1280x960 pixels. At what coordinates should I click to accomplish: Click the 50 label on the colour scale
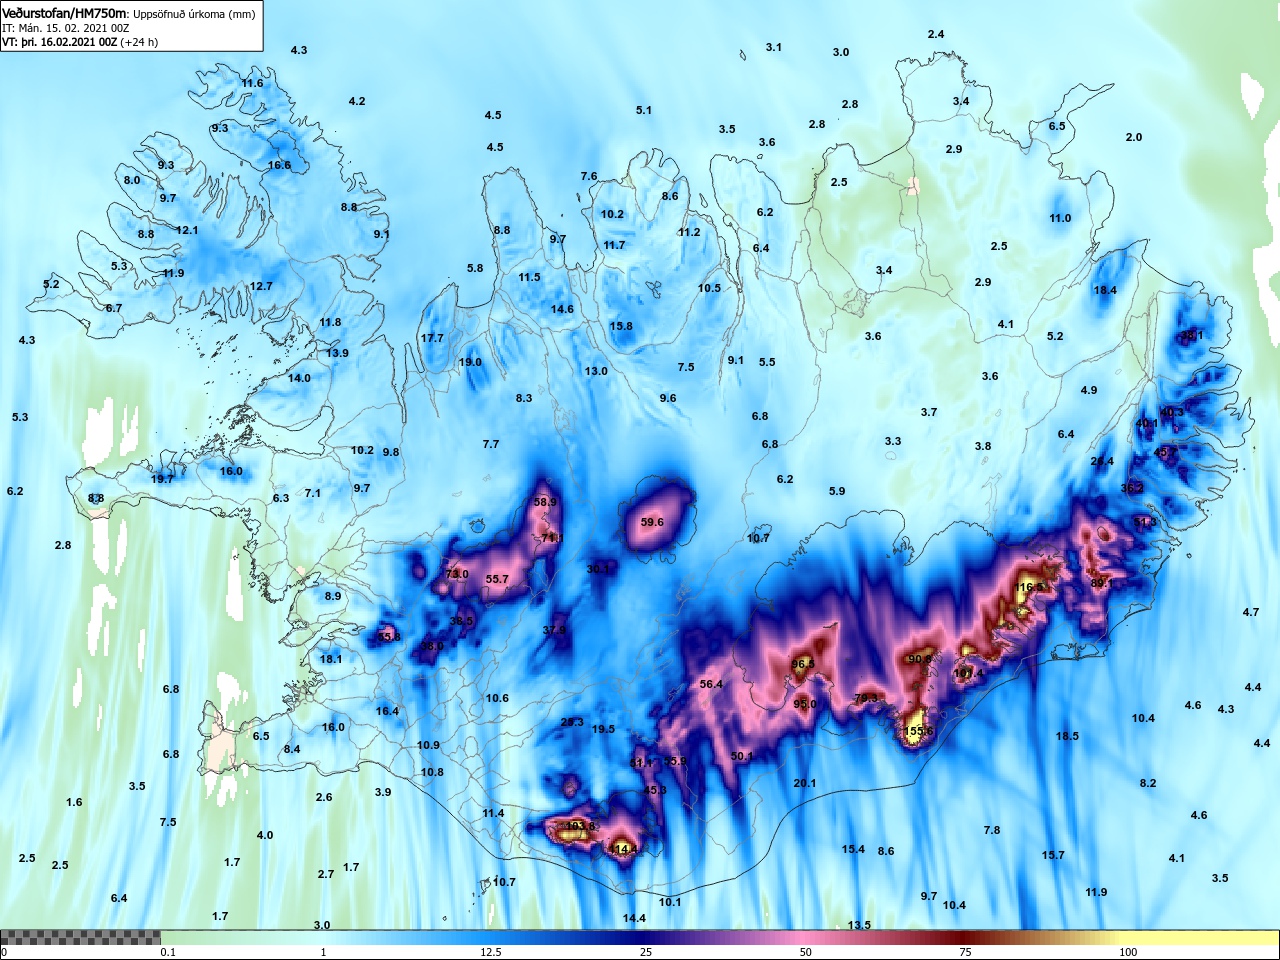[x=806, y=952]
